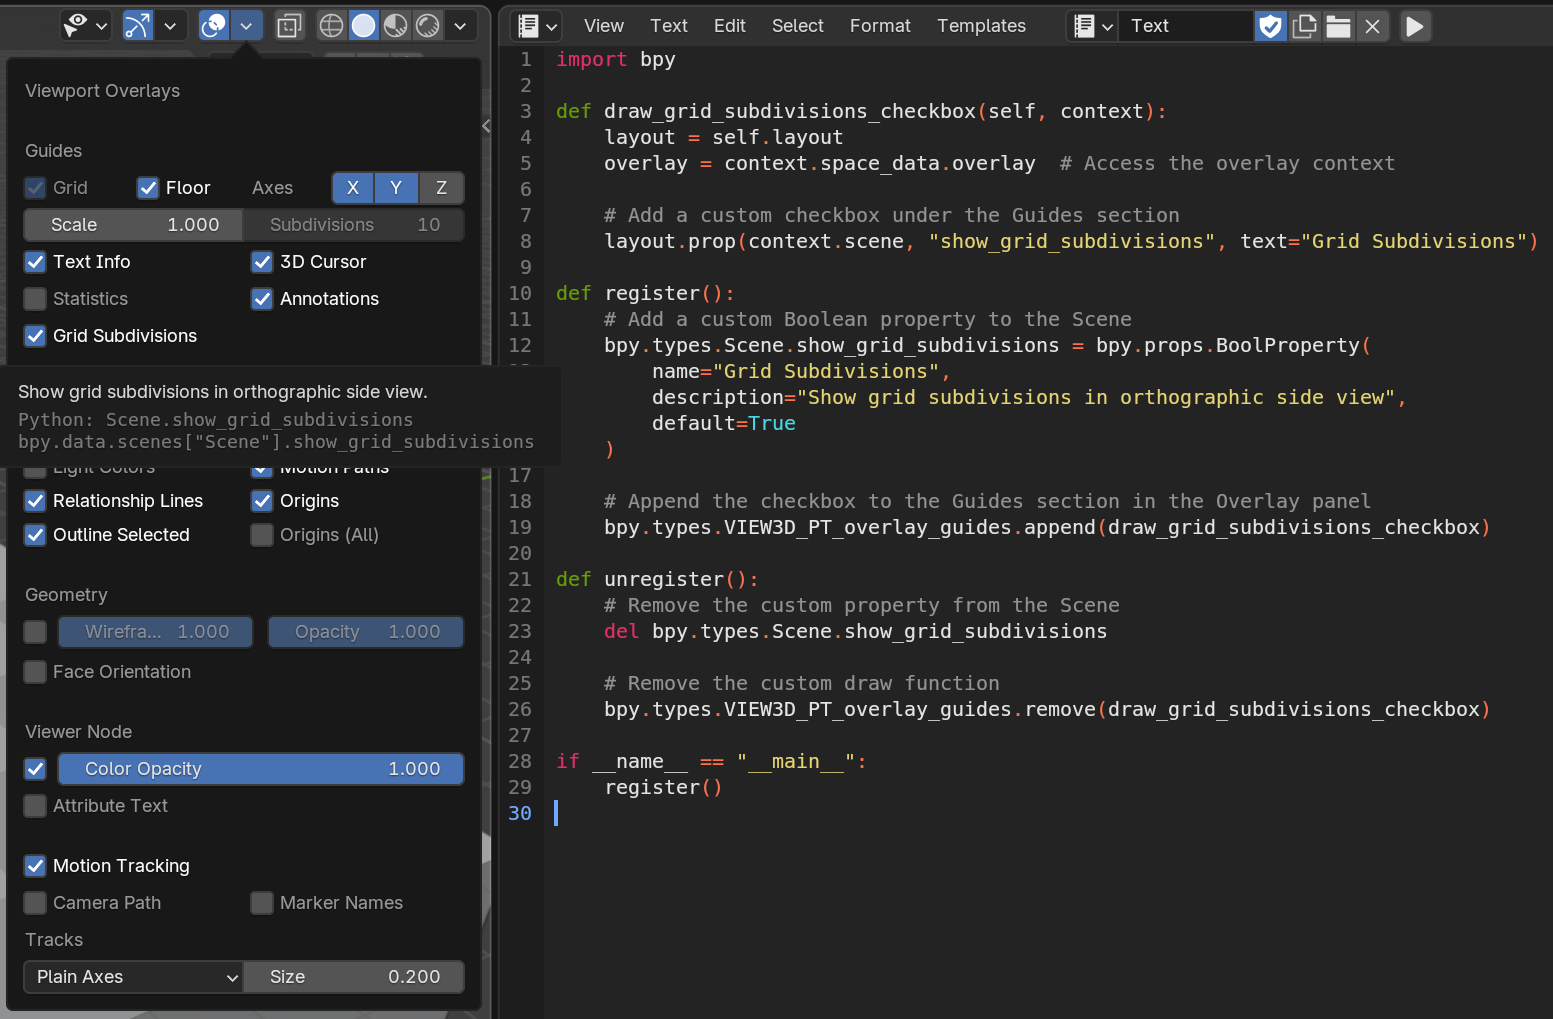Open the text editor type menu icon
Viewport: 1553px width, 1019px height.
coord(537,25)
